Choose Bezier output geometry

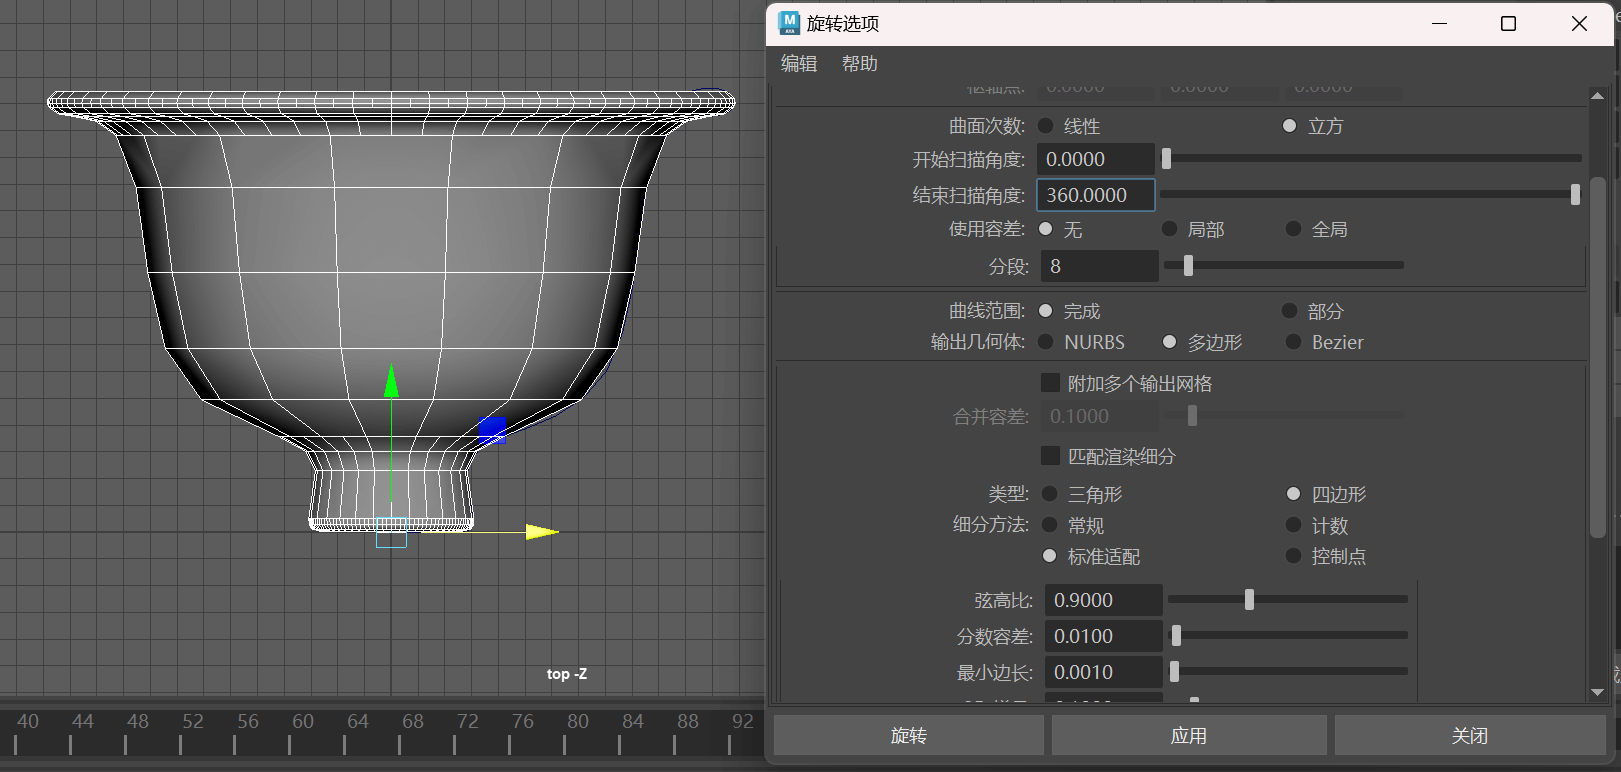[1293, 342]
